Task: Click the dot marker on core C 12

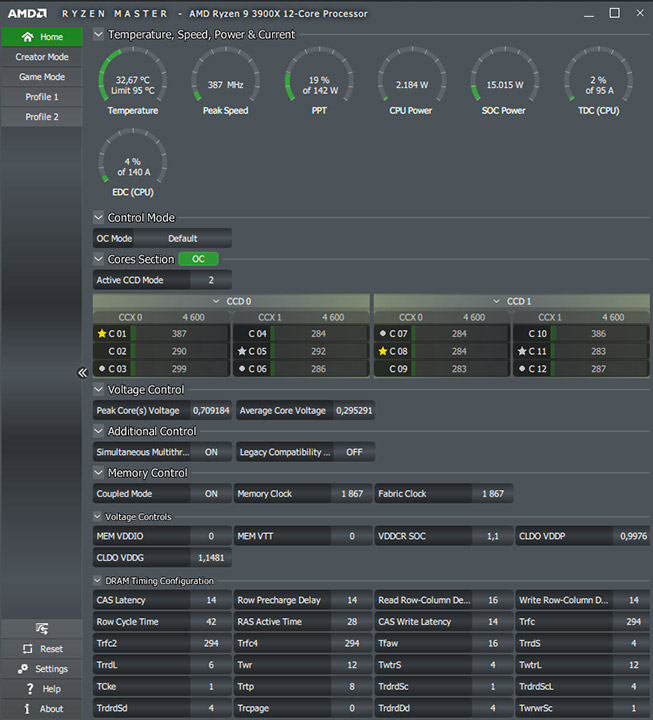Action: click(x=522, y=368)
